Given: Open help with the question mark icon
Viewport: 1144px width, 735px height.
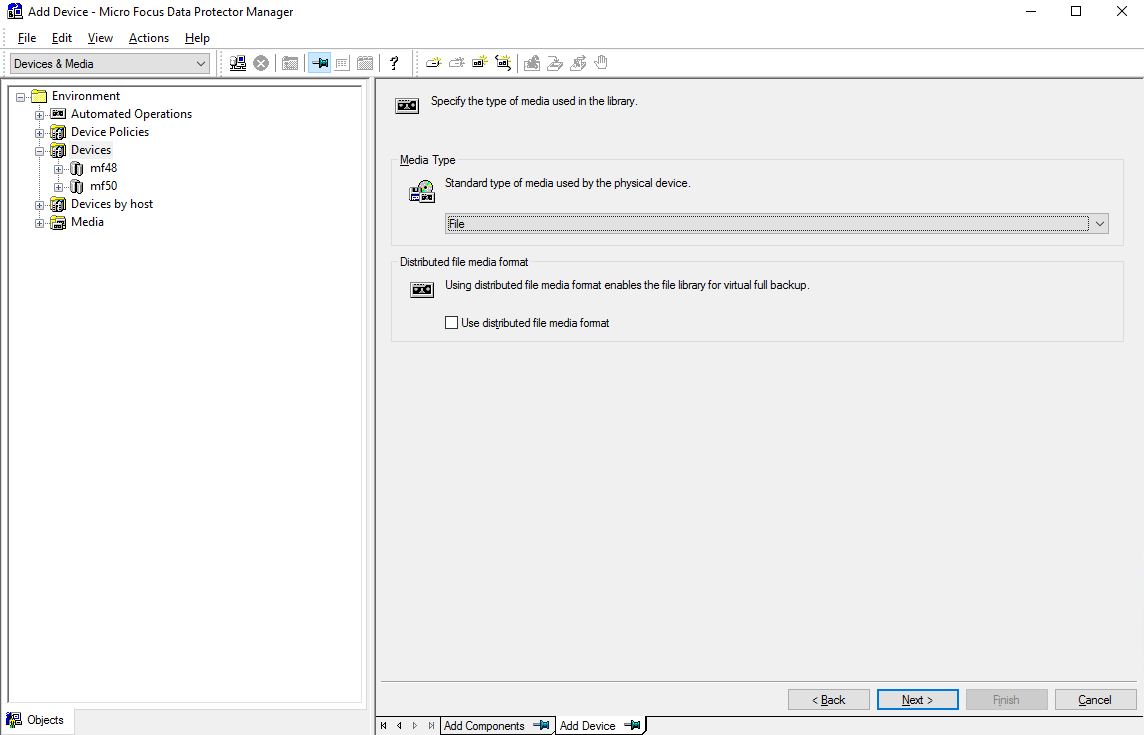Looking at the screenshot, I should pos(394,64).
